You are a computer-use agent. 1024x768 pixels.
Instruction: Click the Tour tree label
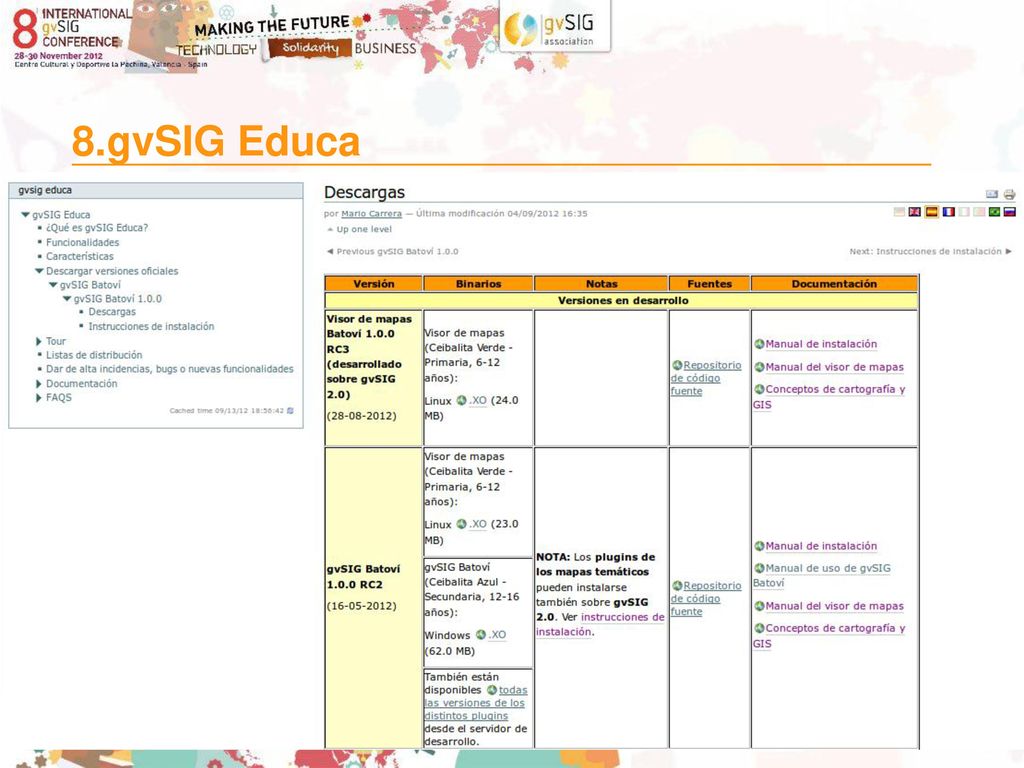[x=56, y=341]
